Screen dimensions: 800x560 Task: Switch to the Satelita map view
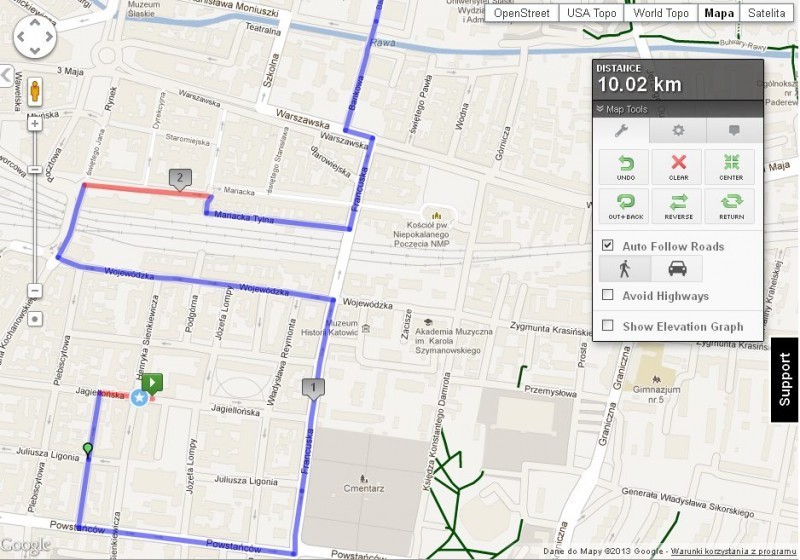tap(766, 13)
